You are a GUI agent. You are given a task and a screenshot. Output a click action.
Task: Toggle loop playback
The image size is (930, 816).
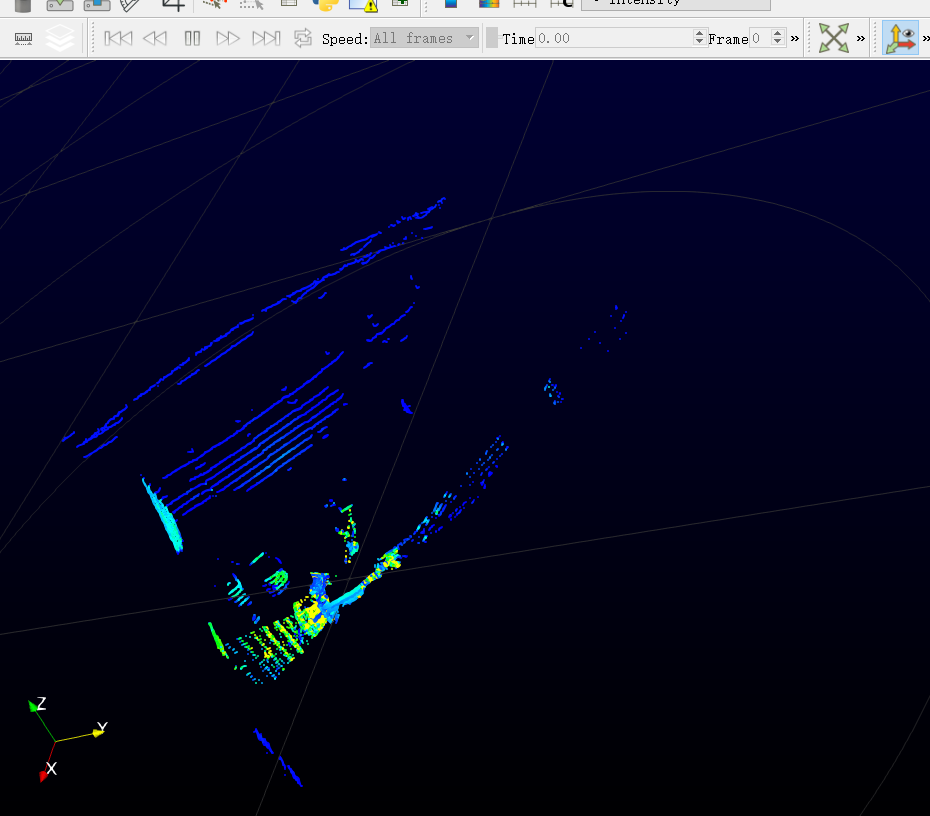tap(302, 39)
